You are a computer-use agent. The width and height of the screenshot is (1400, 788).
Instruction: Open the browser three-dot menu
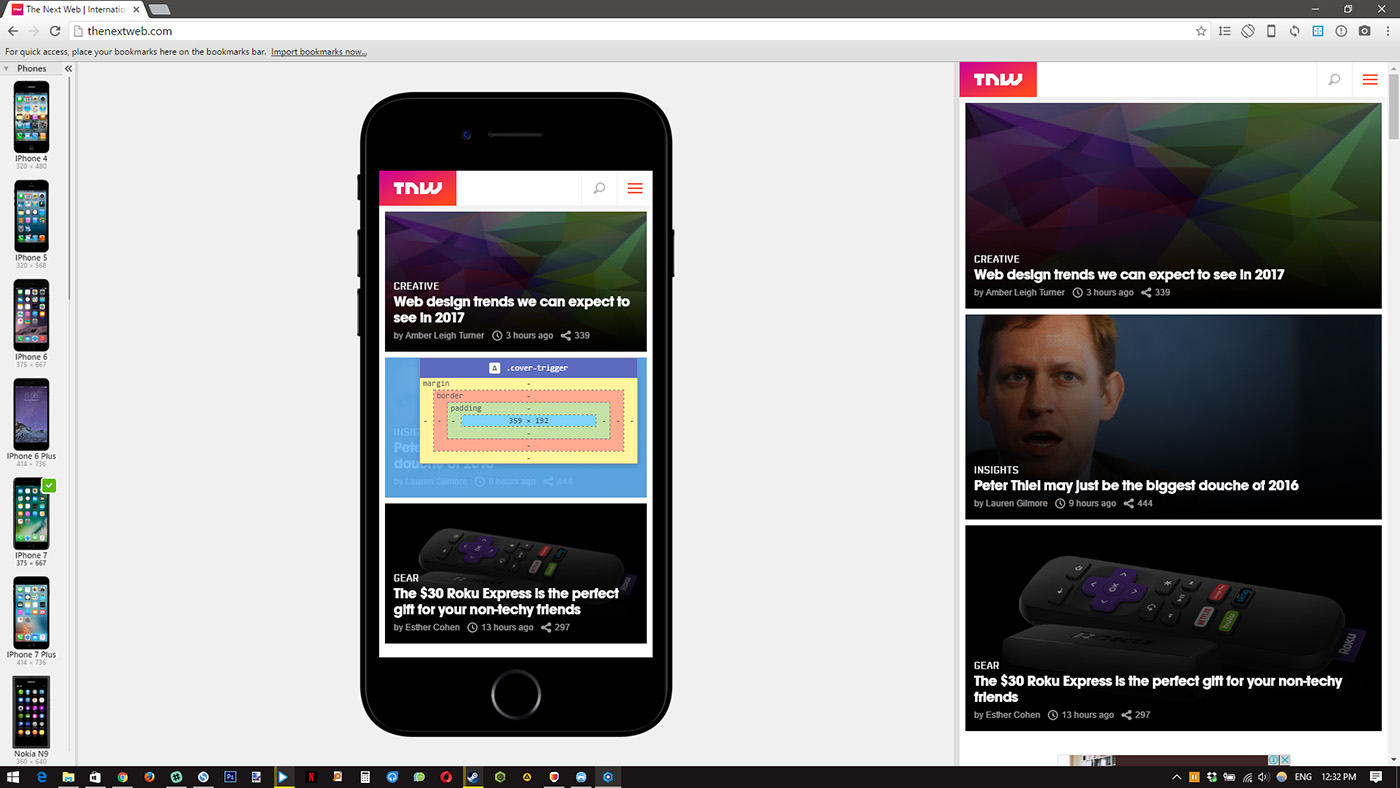[1387, 31]
